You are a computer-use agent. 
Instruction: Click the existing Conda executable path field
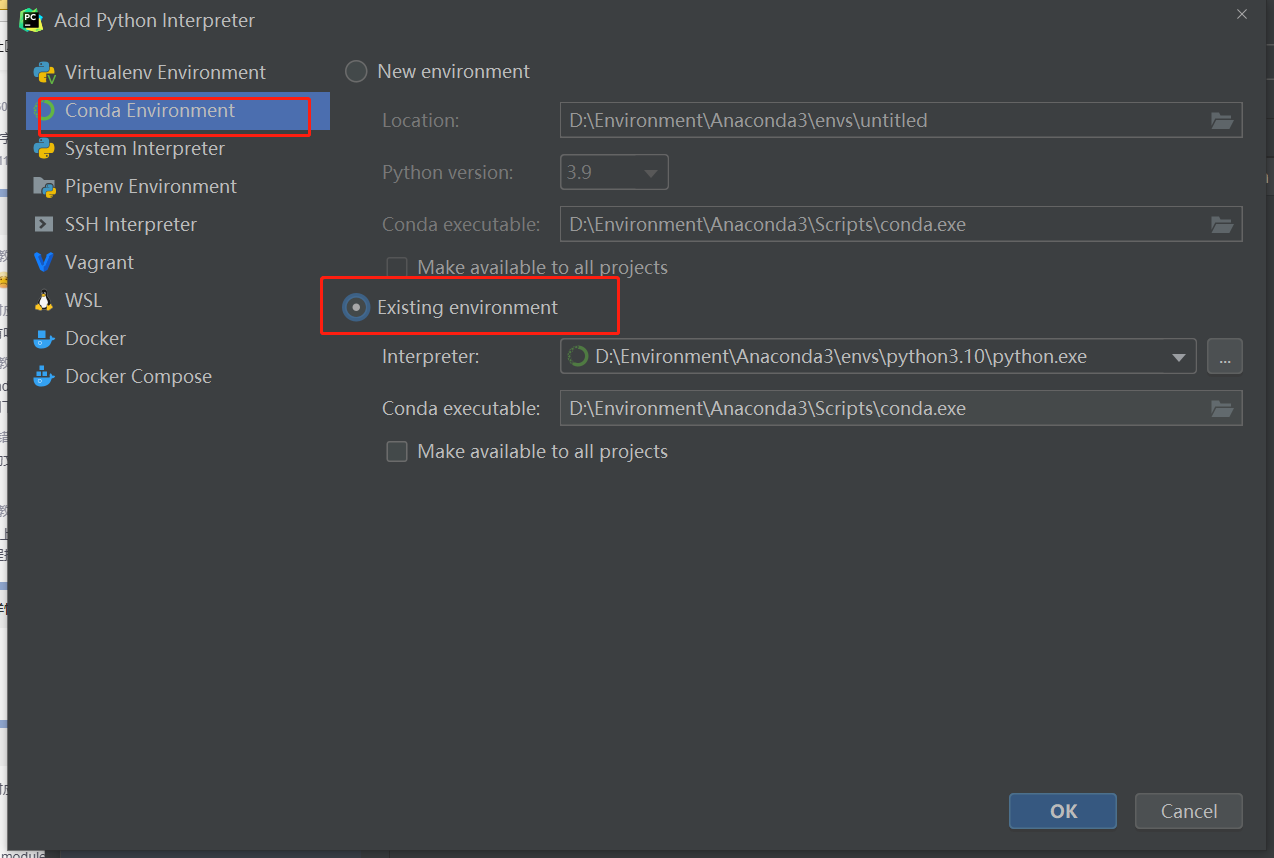(880, 408)
